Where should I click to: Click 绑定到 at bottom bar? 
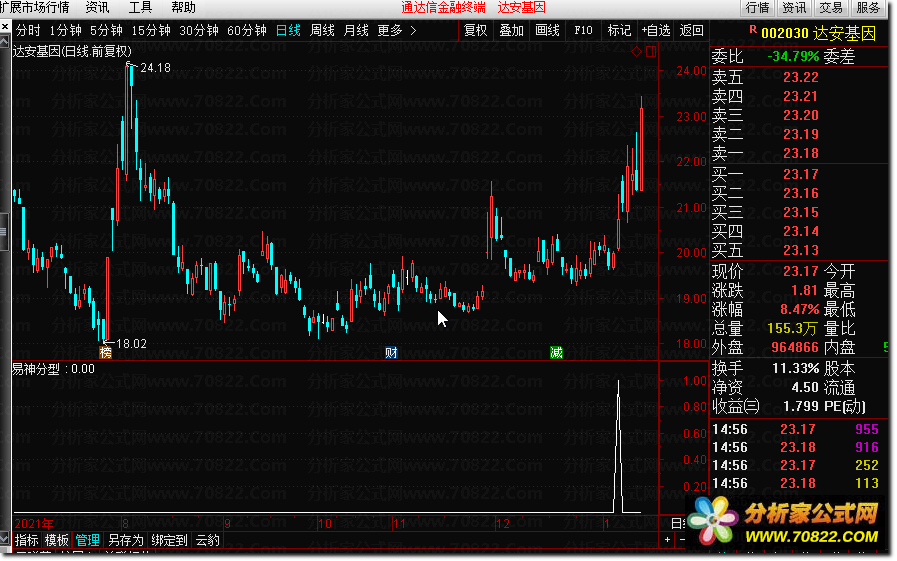pyautogui.click(x=169, y=540)
